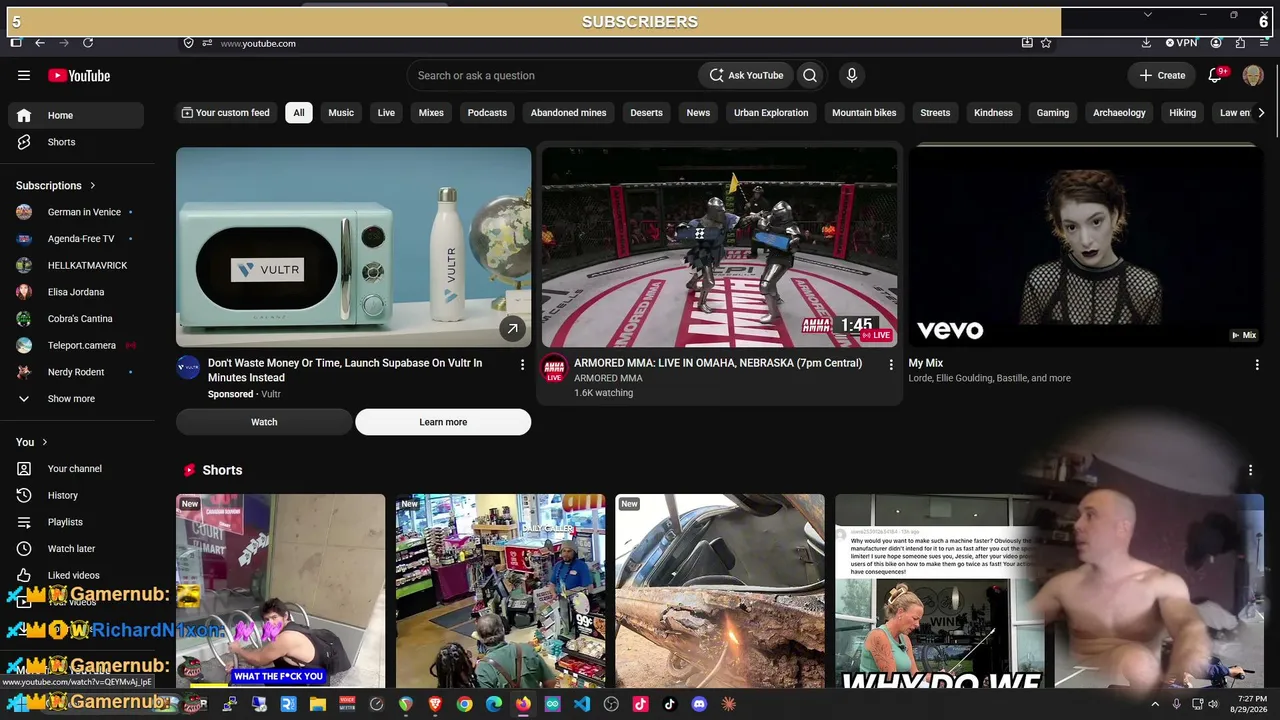
Task: Select the Mountain bikes chip
Action: coord(864,113)
